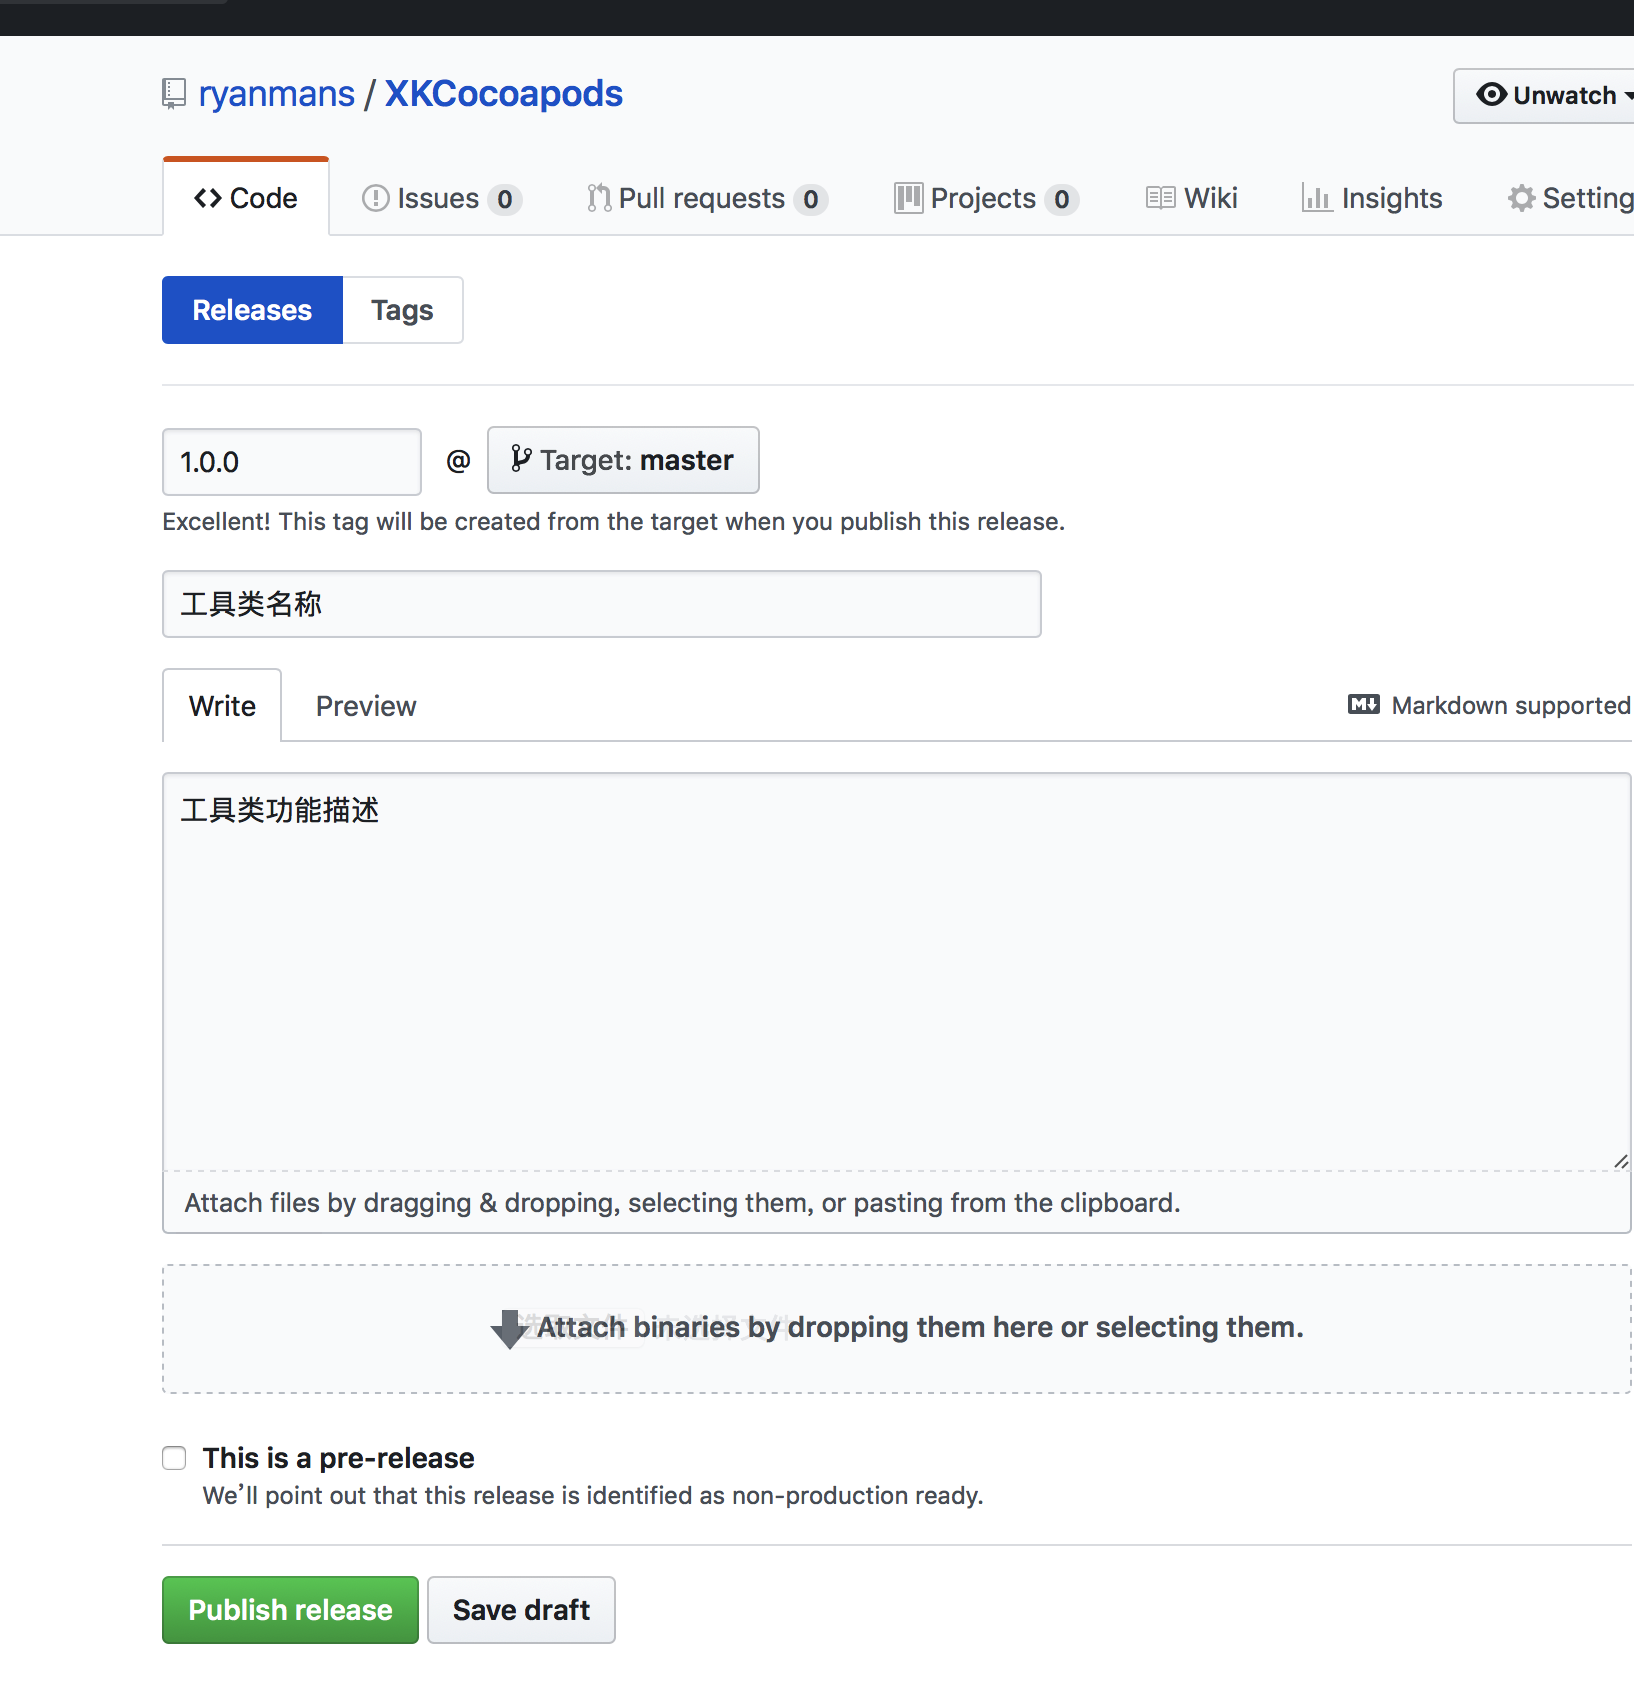Viewport: 1634px width, 1682px height.
Task: Click the down arrow binaries icon
Action: pyautogui.click(x=510, y=1329)
